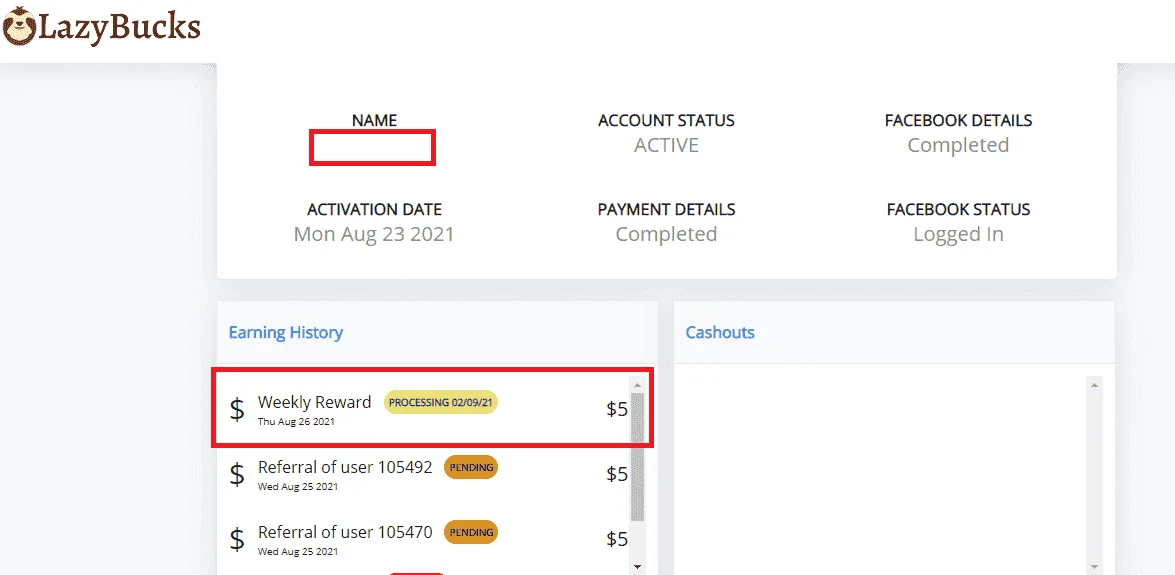Click the $5 amount for user 105470 referral

pyautogui.click(x=617, y=539)
